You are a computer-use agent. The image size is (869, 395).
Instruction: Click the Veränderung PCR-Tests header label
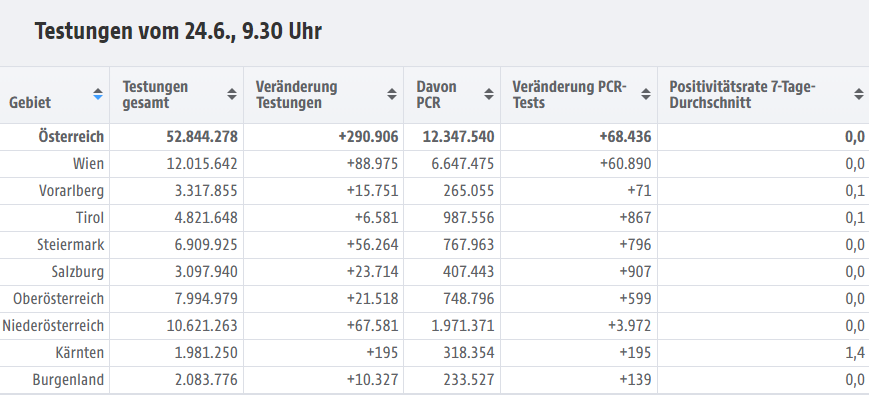pos(569,95)
